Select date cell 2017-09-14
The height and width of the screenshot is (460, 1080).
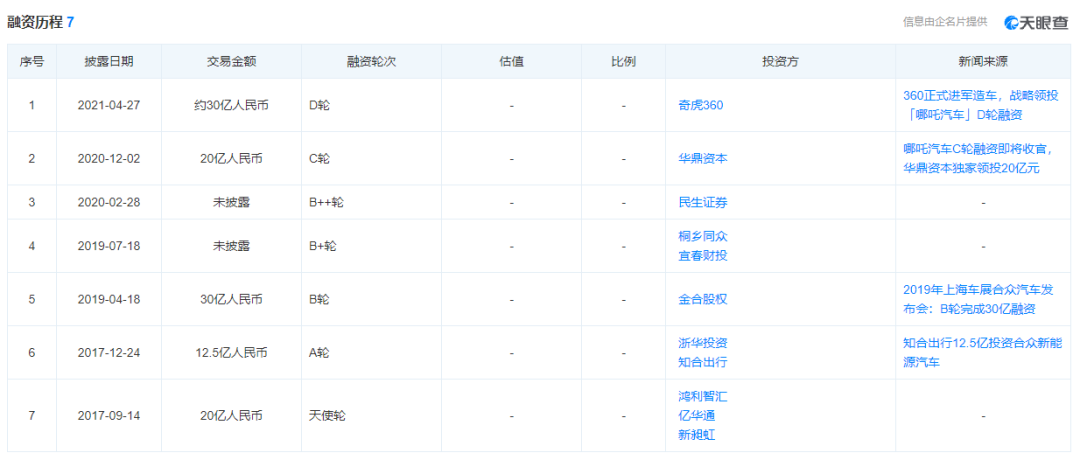click(109, 416)
